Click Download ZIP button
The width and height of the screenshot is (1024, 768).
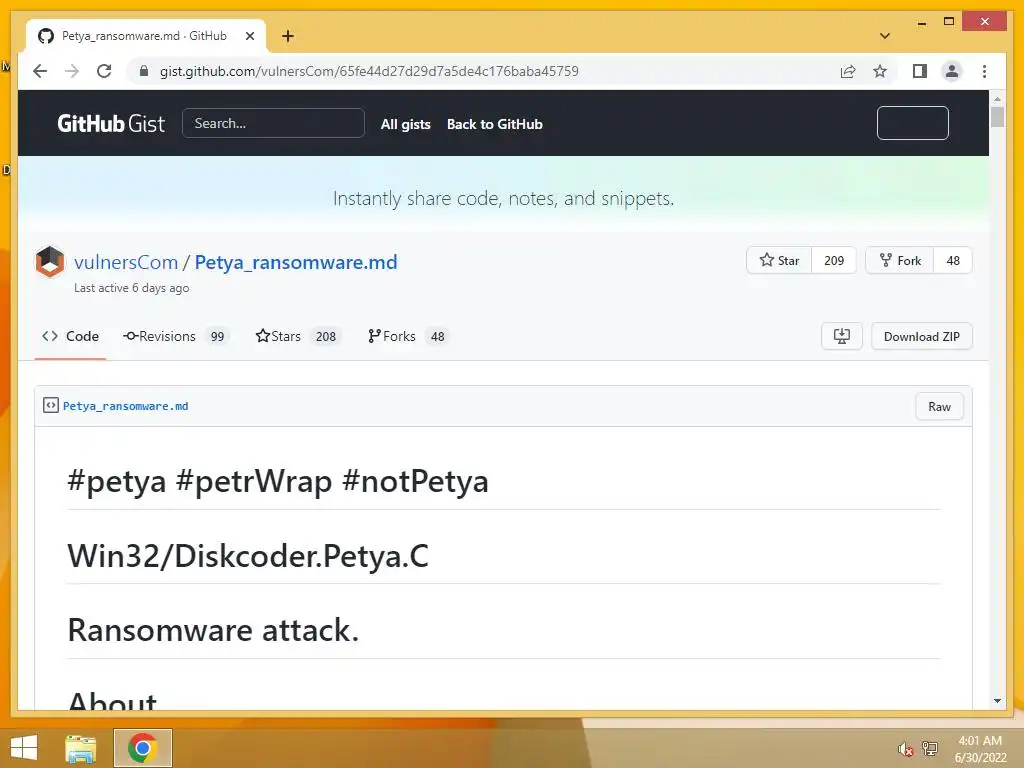pyautogui.click(x=921, y=336)
